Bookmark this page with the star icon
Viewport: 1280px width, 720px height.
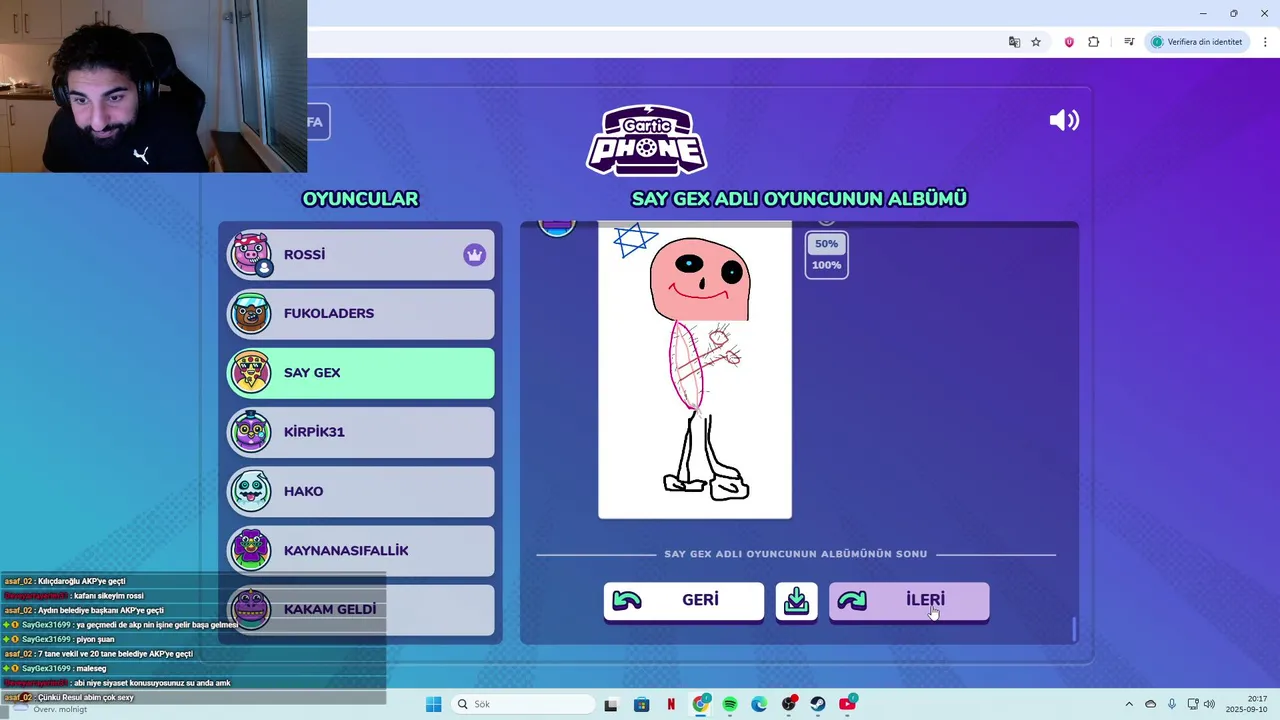click(1036, 42)
